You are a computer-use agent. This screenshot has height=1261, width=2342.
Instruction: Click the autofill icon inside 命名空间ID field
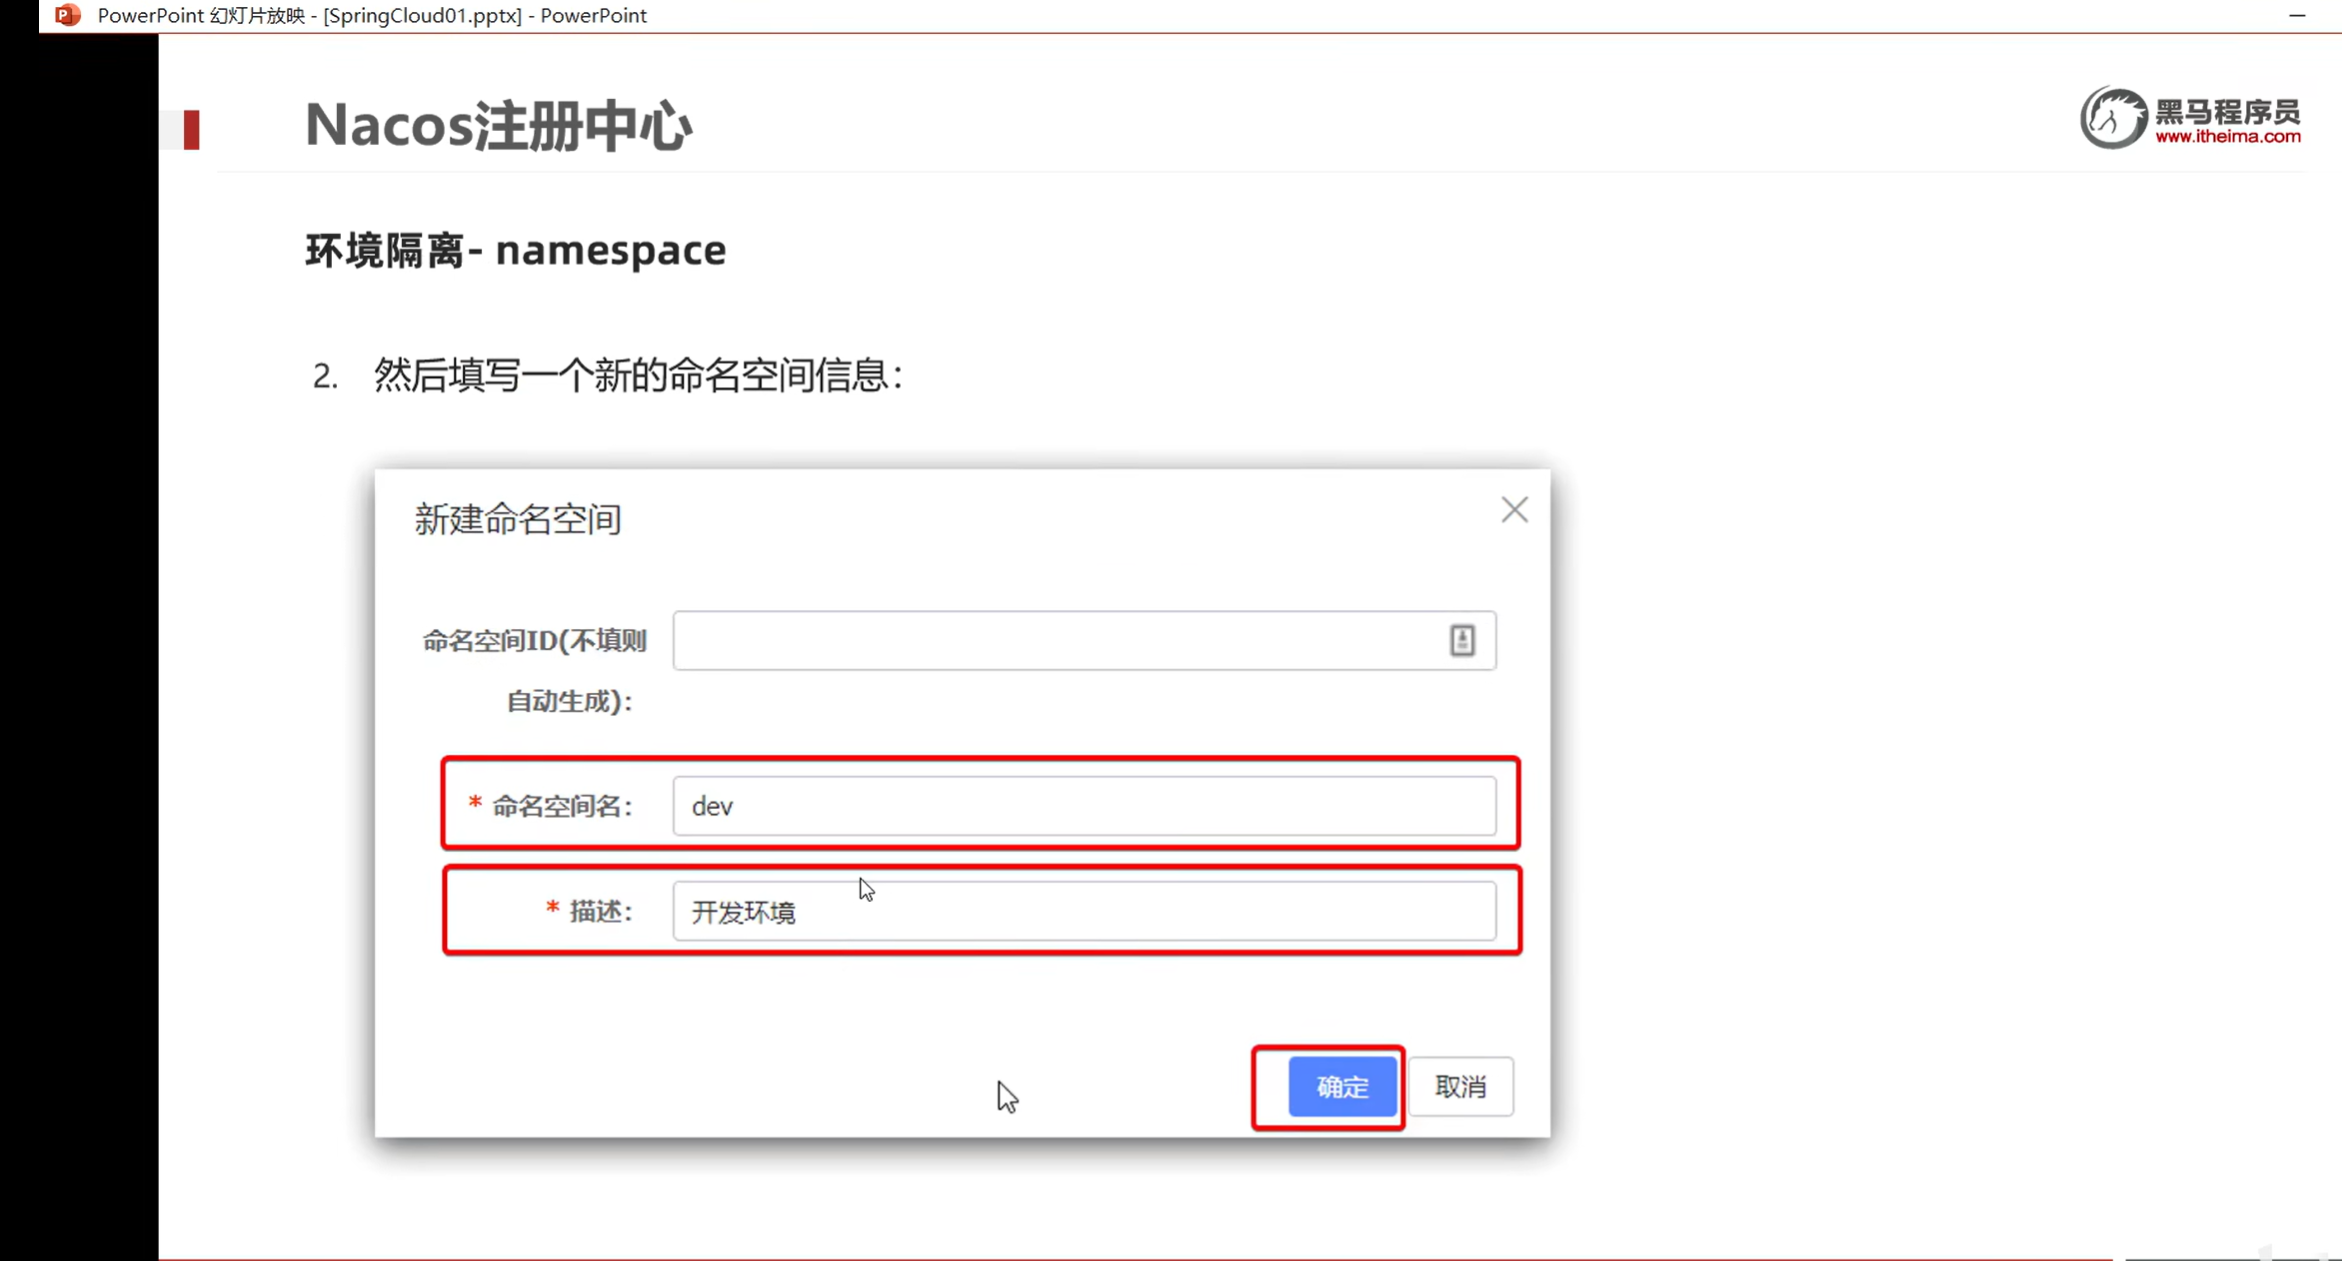tap(1462, 640)
